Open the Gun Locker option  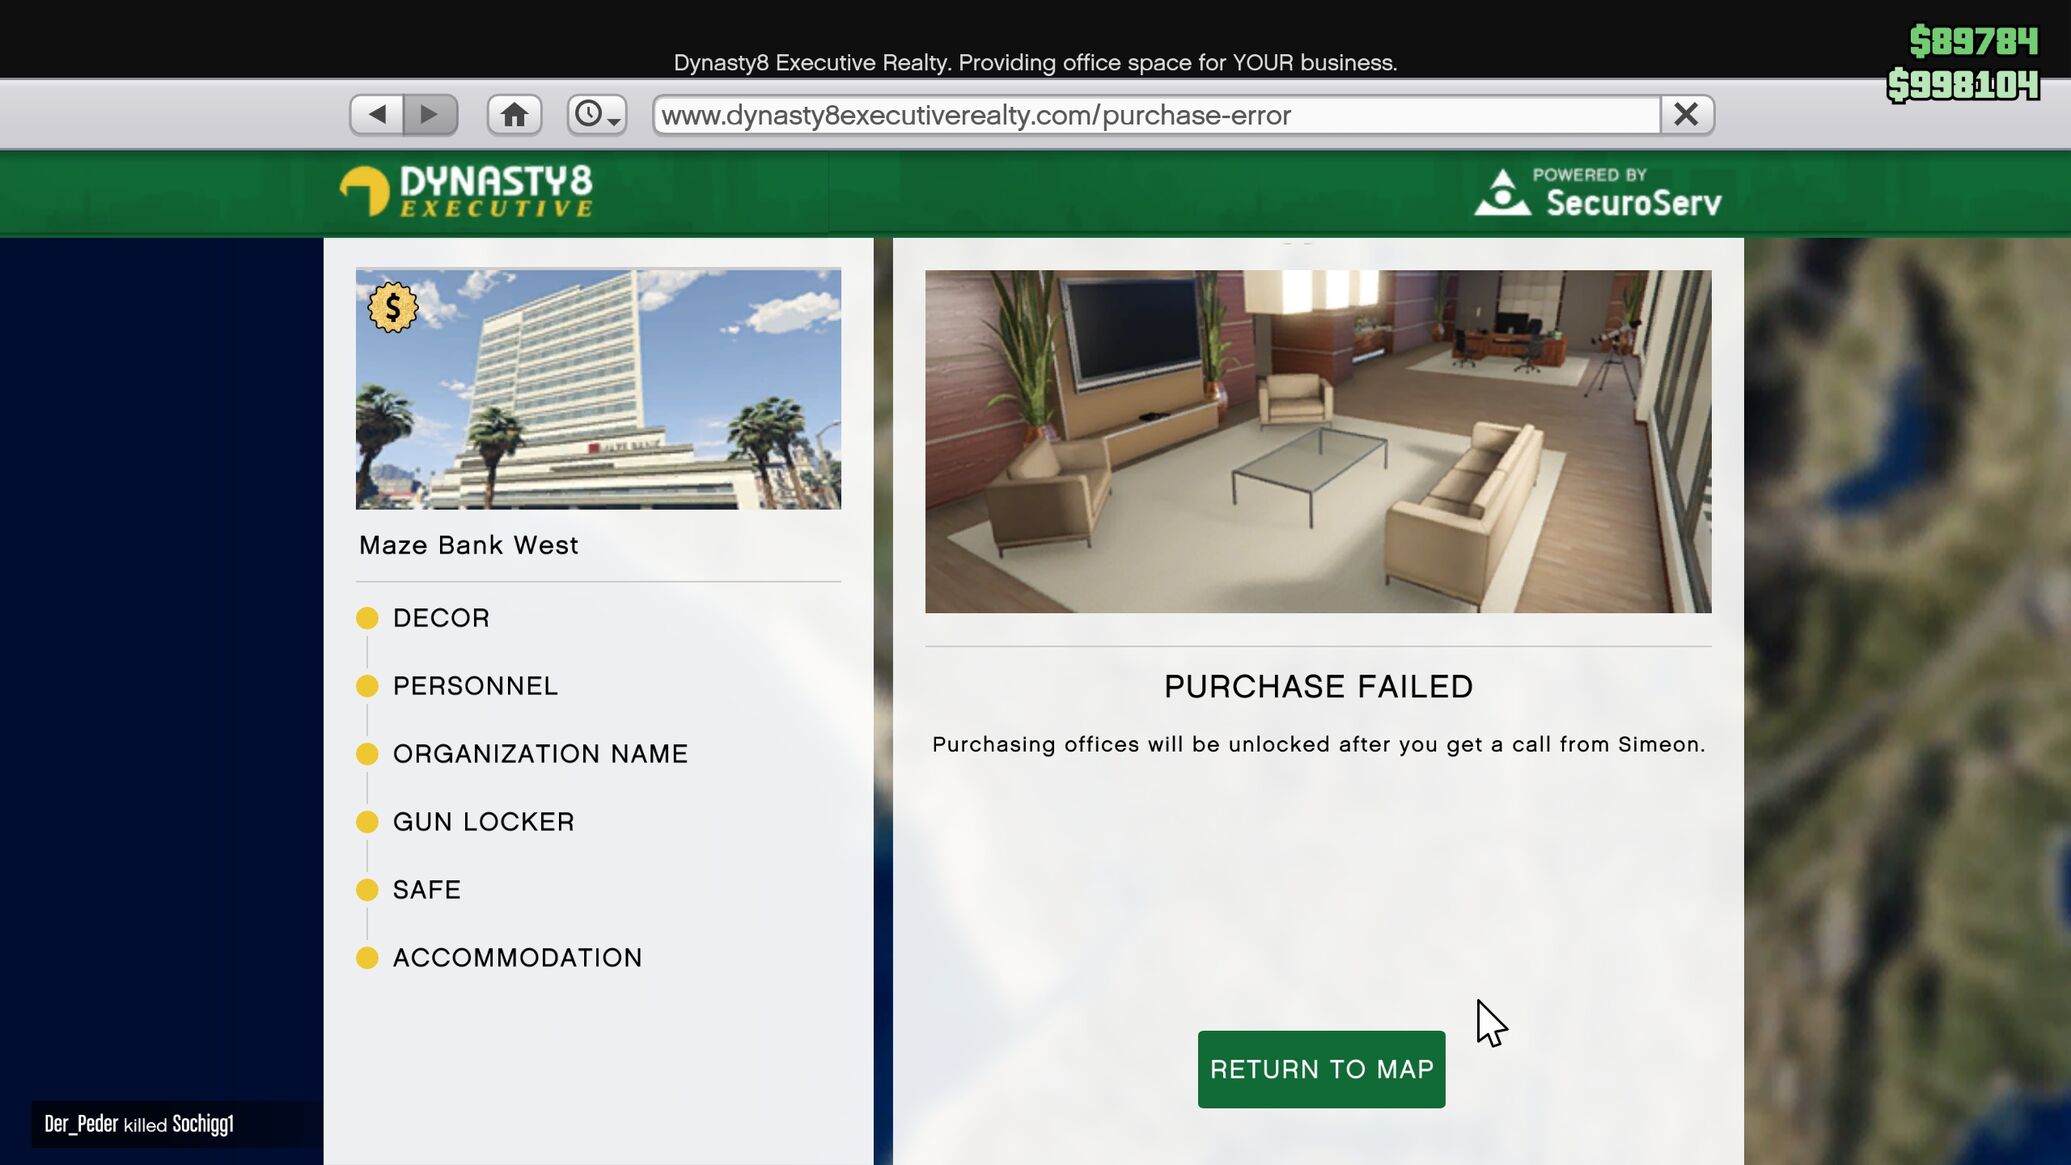(483, 822)
